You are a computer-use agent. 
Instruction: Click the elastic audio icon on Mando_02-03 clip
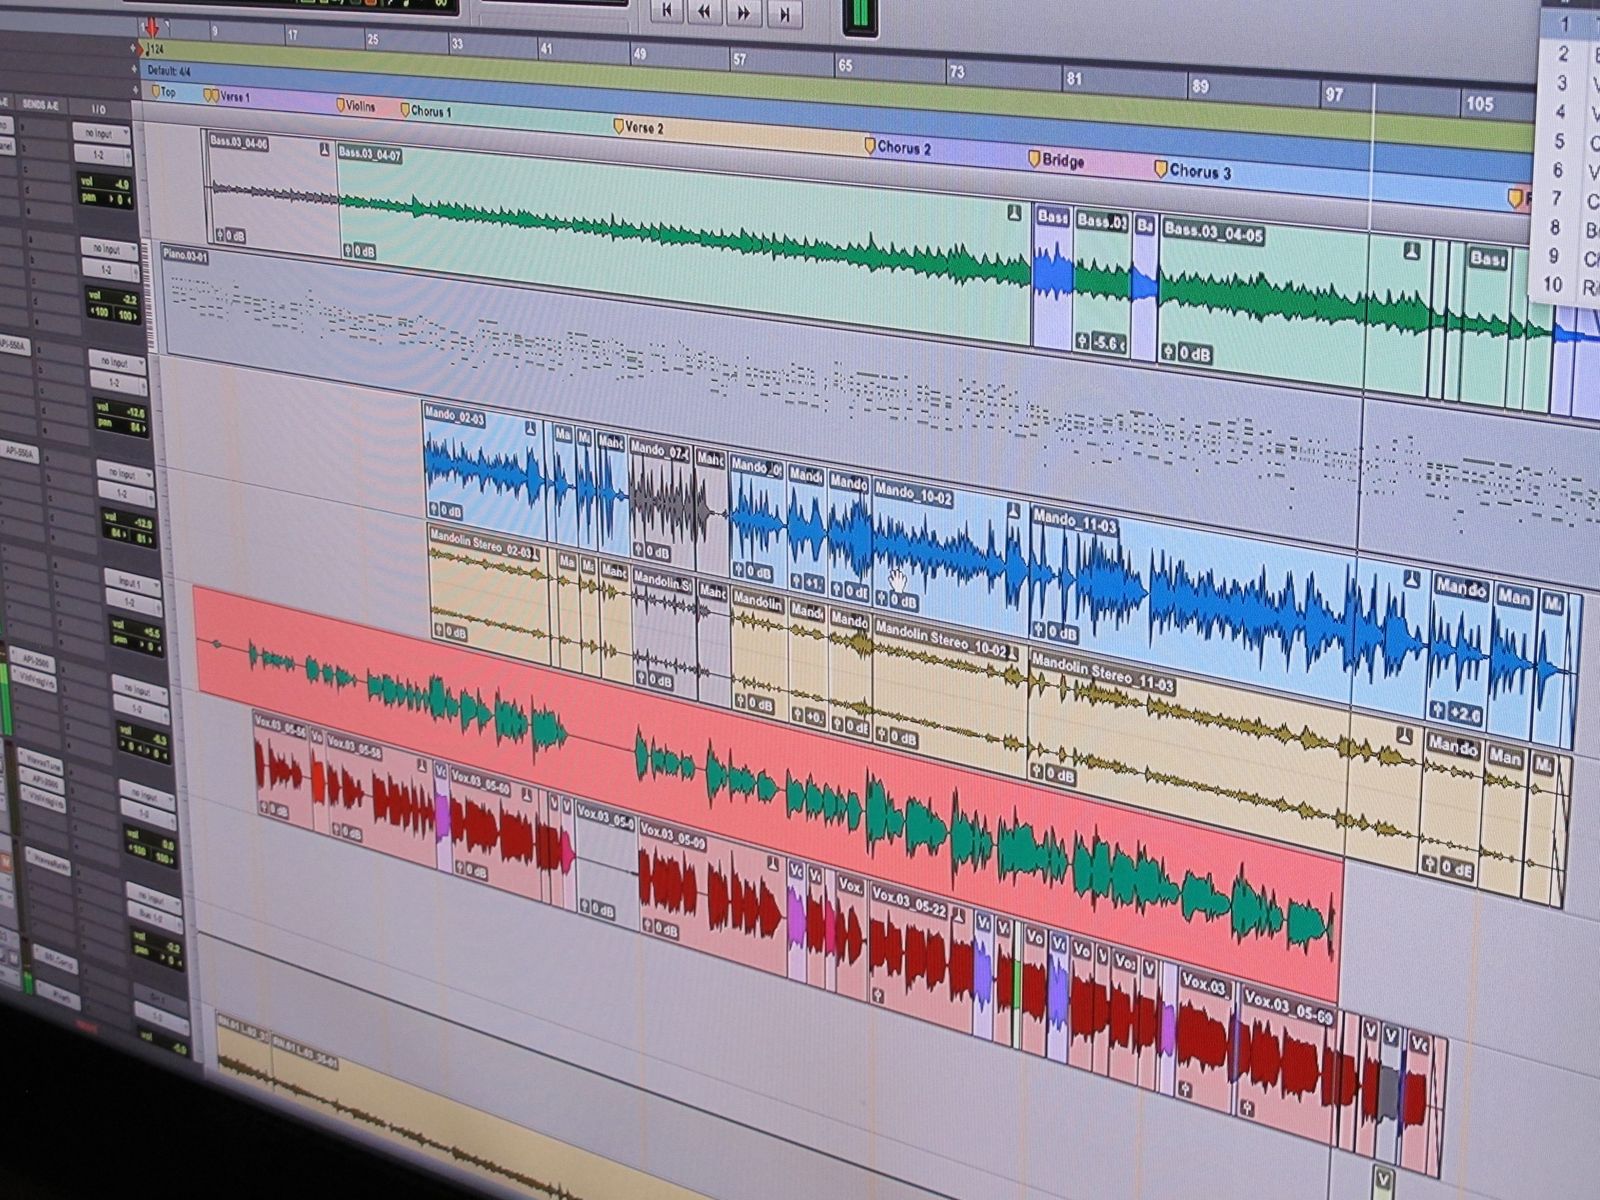pos(531,428)
